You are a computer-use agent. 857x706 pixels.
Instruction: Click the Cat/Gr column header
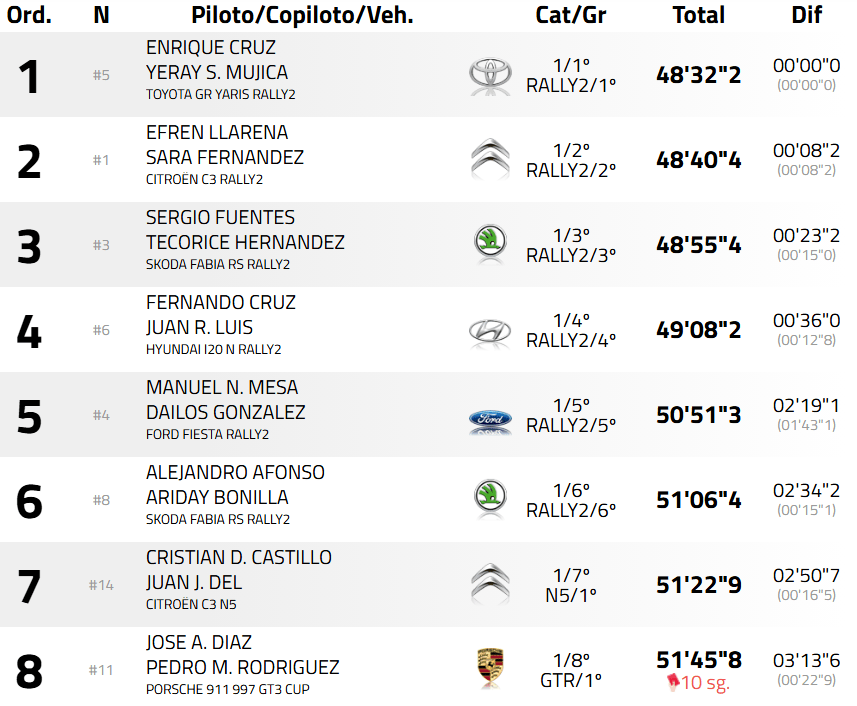571,15
